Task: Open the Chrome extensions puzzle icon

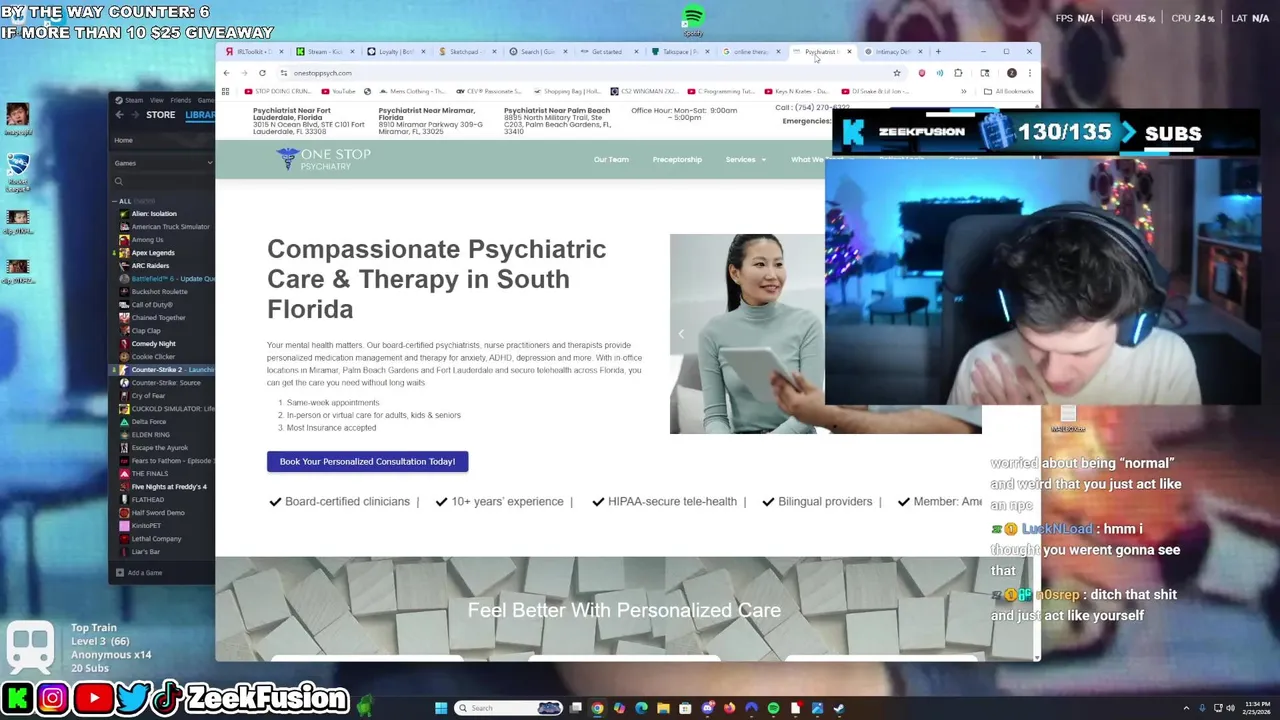Action: [x=958, y=73]
